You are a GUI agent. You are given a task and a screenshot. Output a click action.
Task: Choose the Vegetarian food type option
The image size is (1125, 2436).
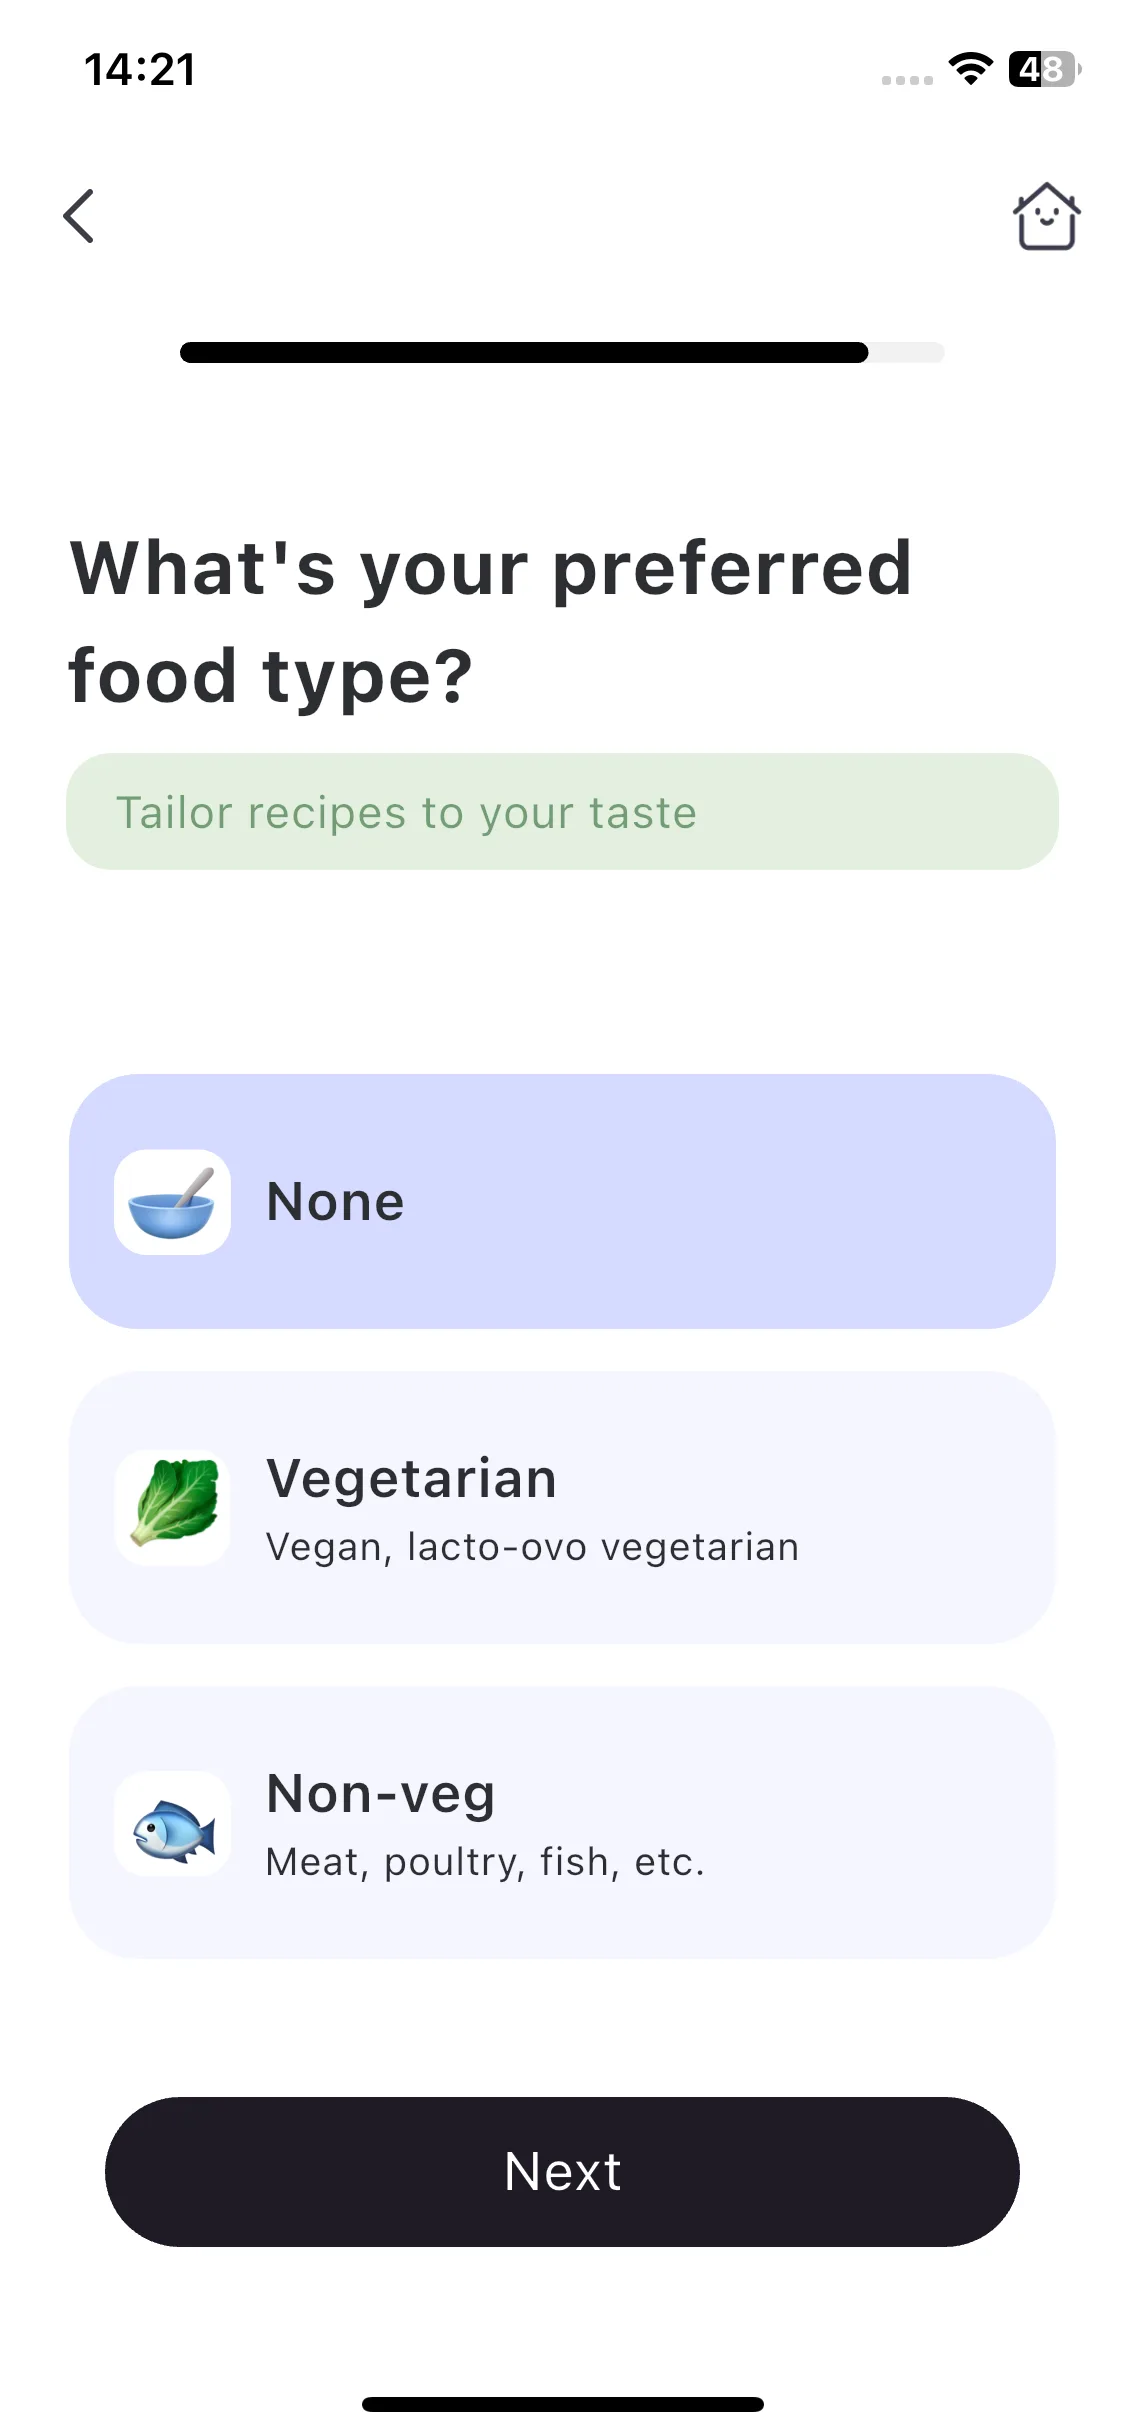(x=562, y=1507)
